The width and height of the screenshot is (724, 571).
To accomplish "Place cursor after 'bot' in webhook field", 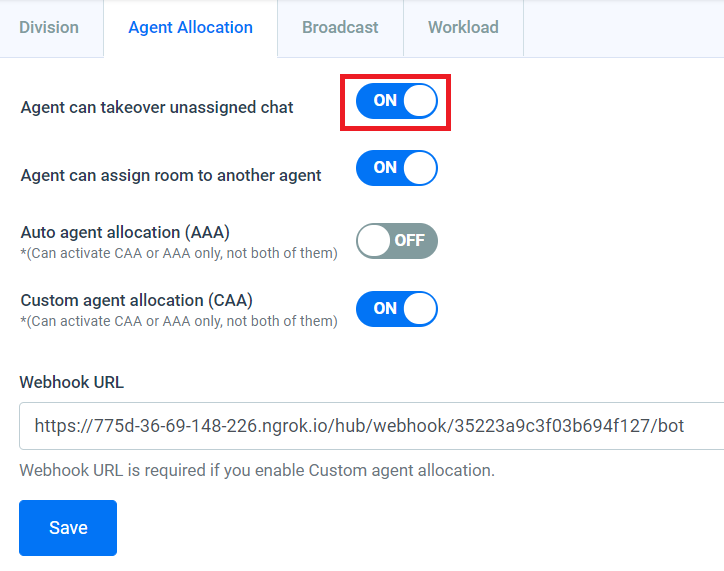I will click(x=685, y=426).
